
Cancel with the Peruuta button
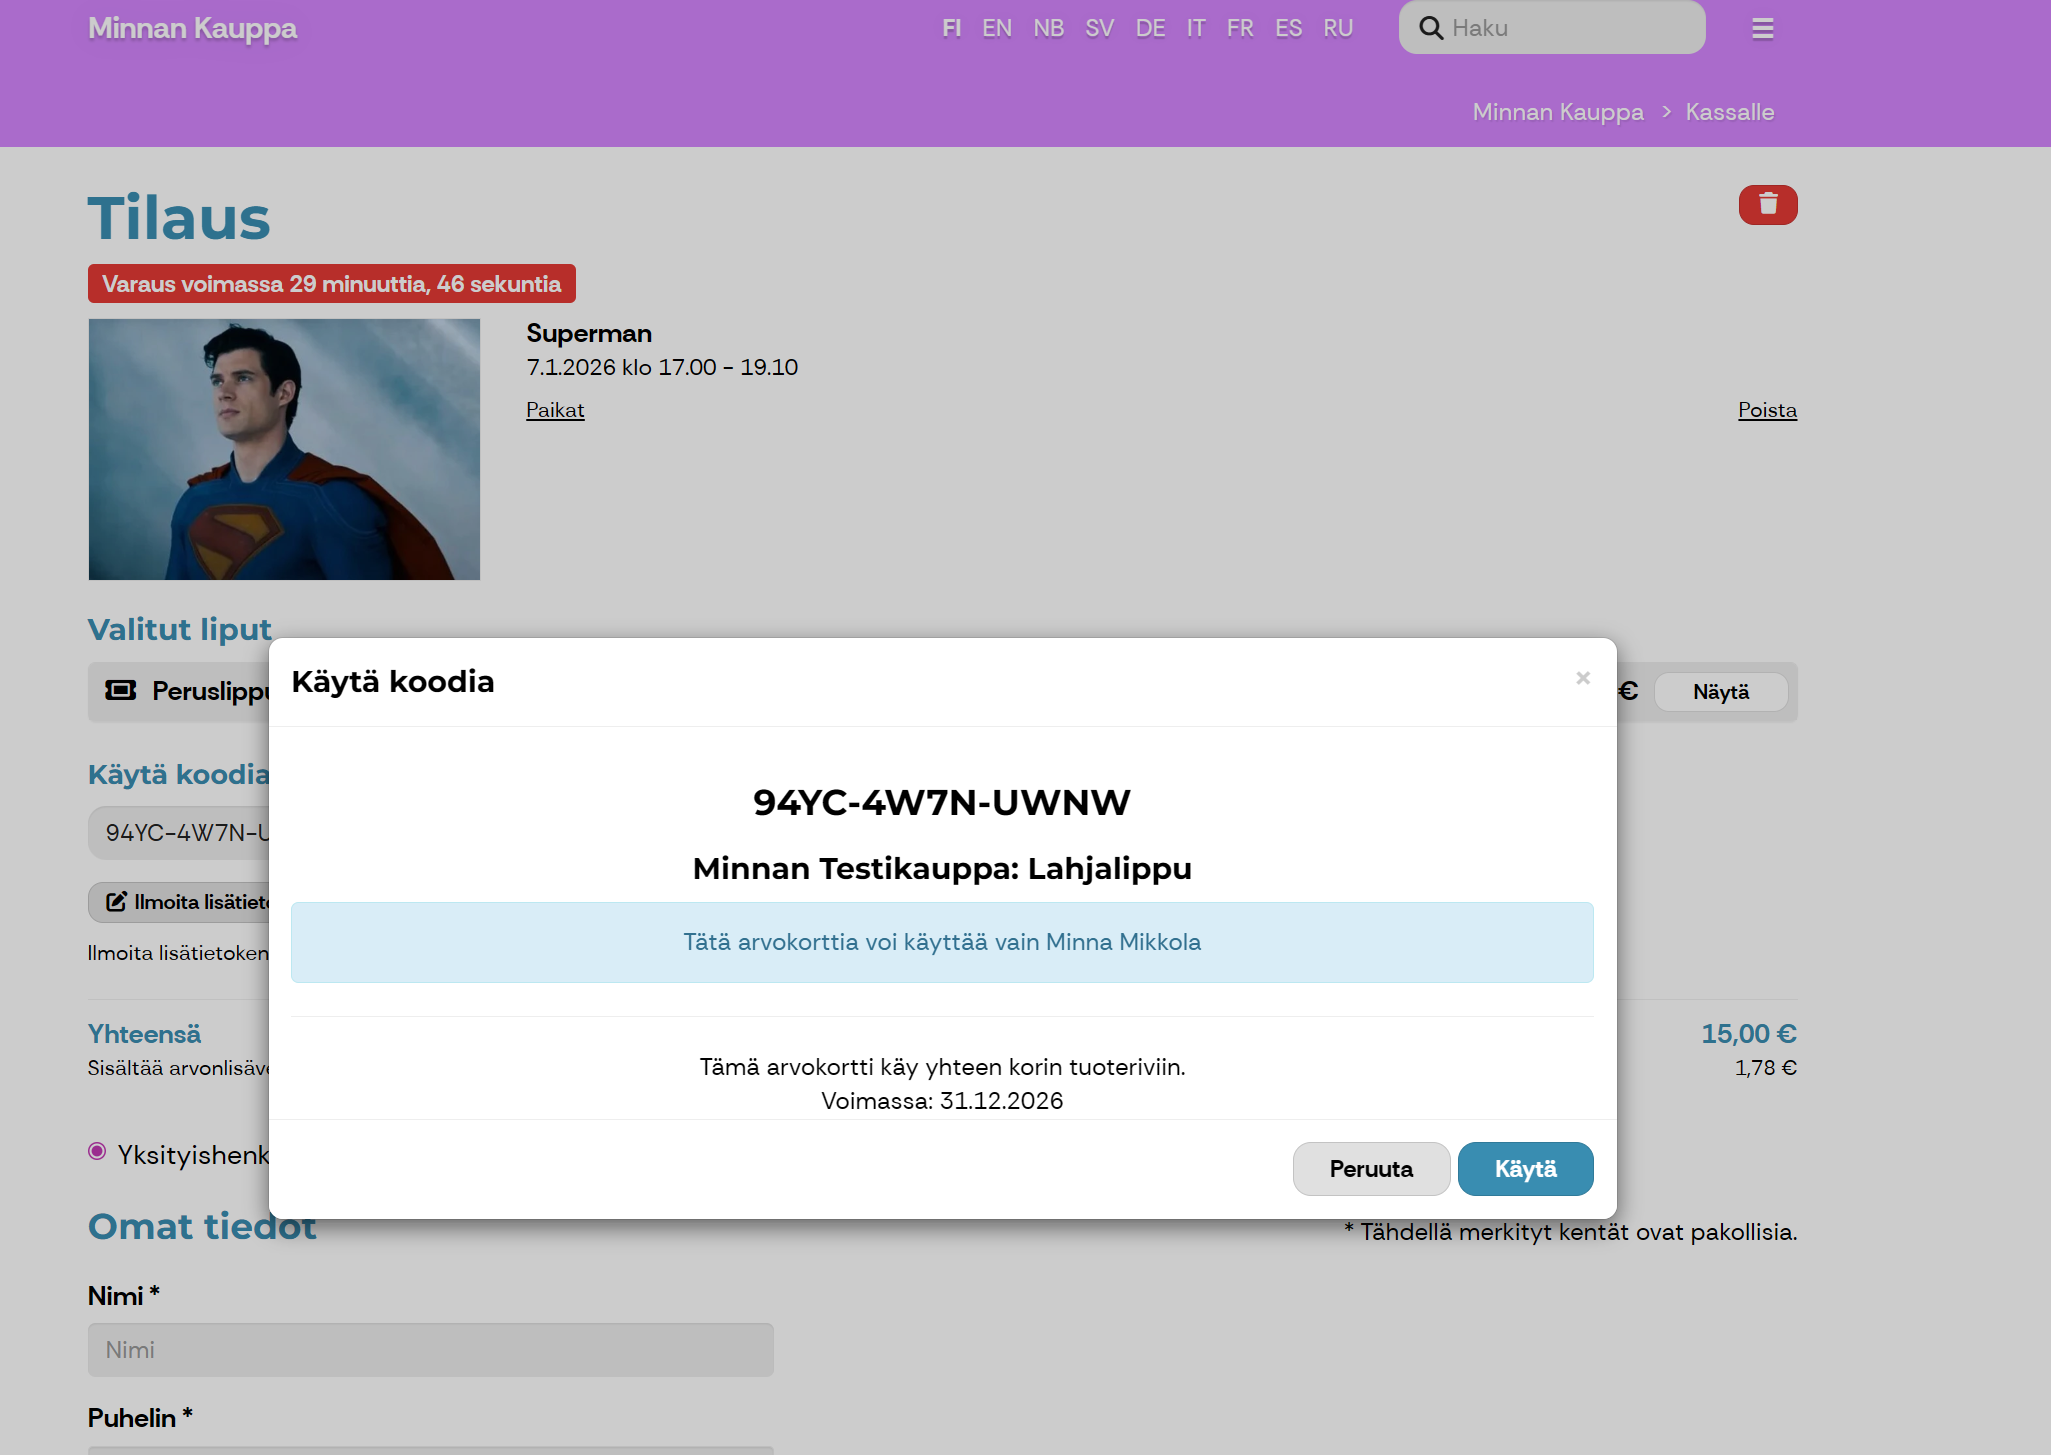click(1371, 1169)
